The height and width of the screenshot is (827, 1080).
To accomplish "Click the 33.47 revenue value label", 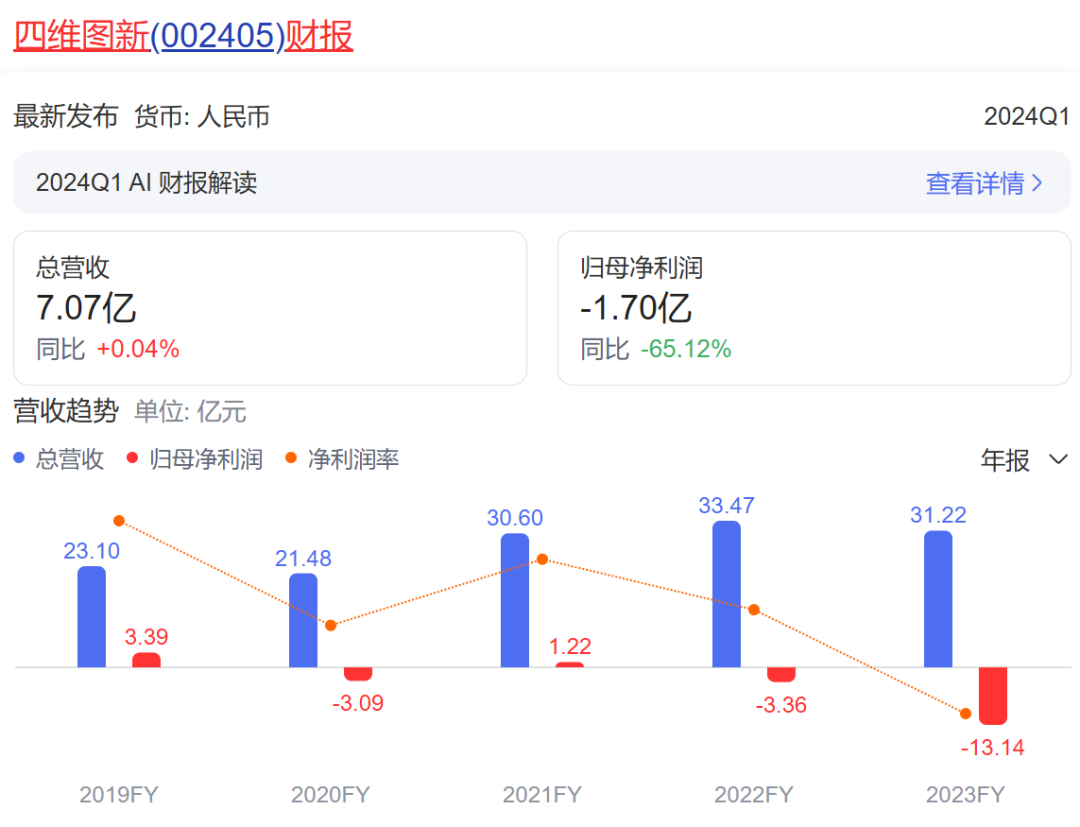I will coord(727,505).
